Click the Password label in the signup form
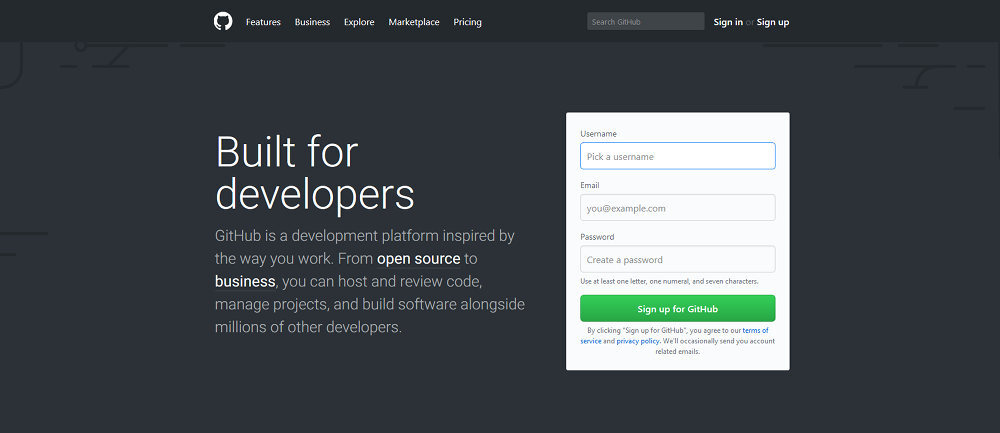The image size is (1000, 433). tap(597, 237)
